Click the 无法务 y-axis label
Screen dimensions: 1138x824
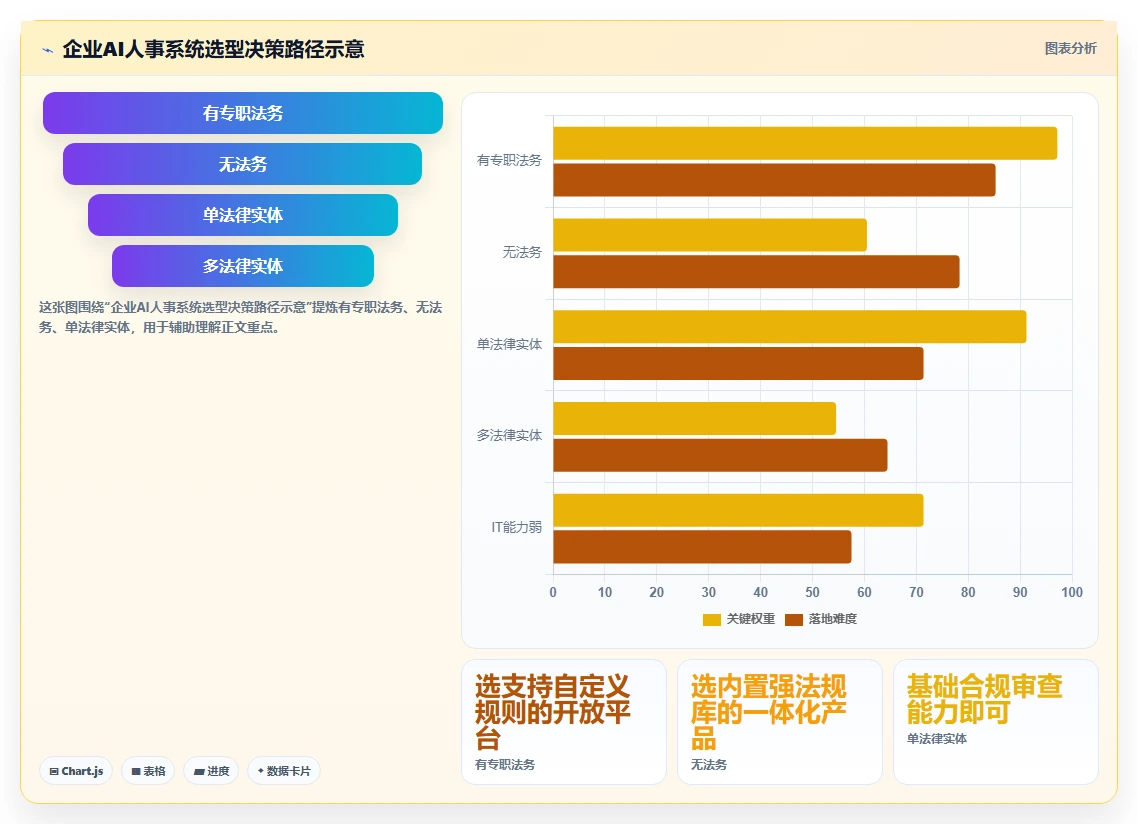[x=522, y=253]
